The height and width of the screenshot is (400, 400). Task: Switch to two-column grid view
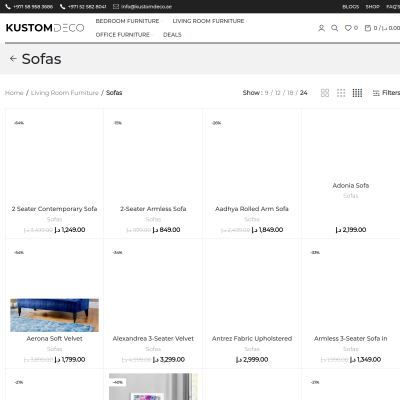(325, 93)
